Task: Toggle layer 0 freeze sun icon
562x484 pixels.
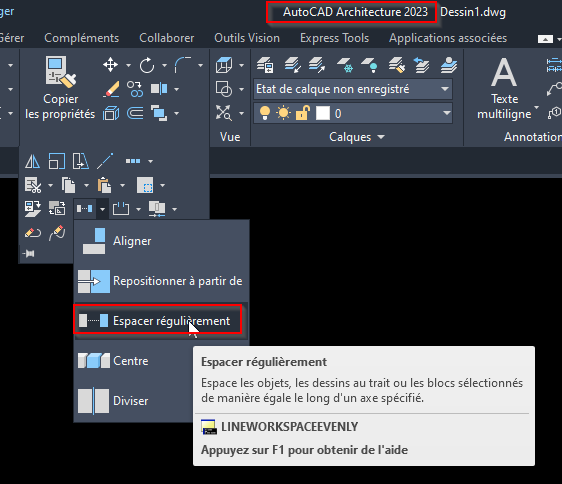Action: point(284,113)
